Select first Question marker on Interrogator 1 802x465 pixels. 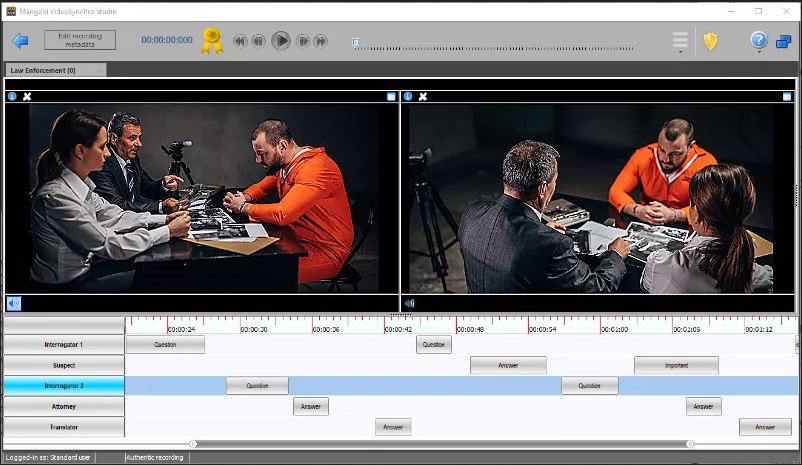[x=165, y=345]
